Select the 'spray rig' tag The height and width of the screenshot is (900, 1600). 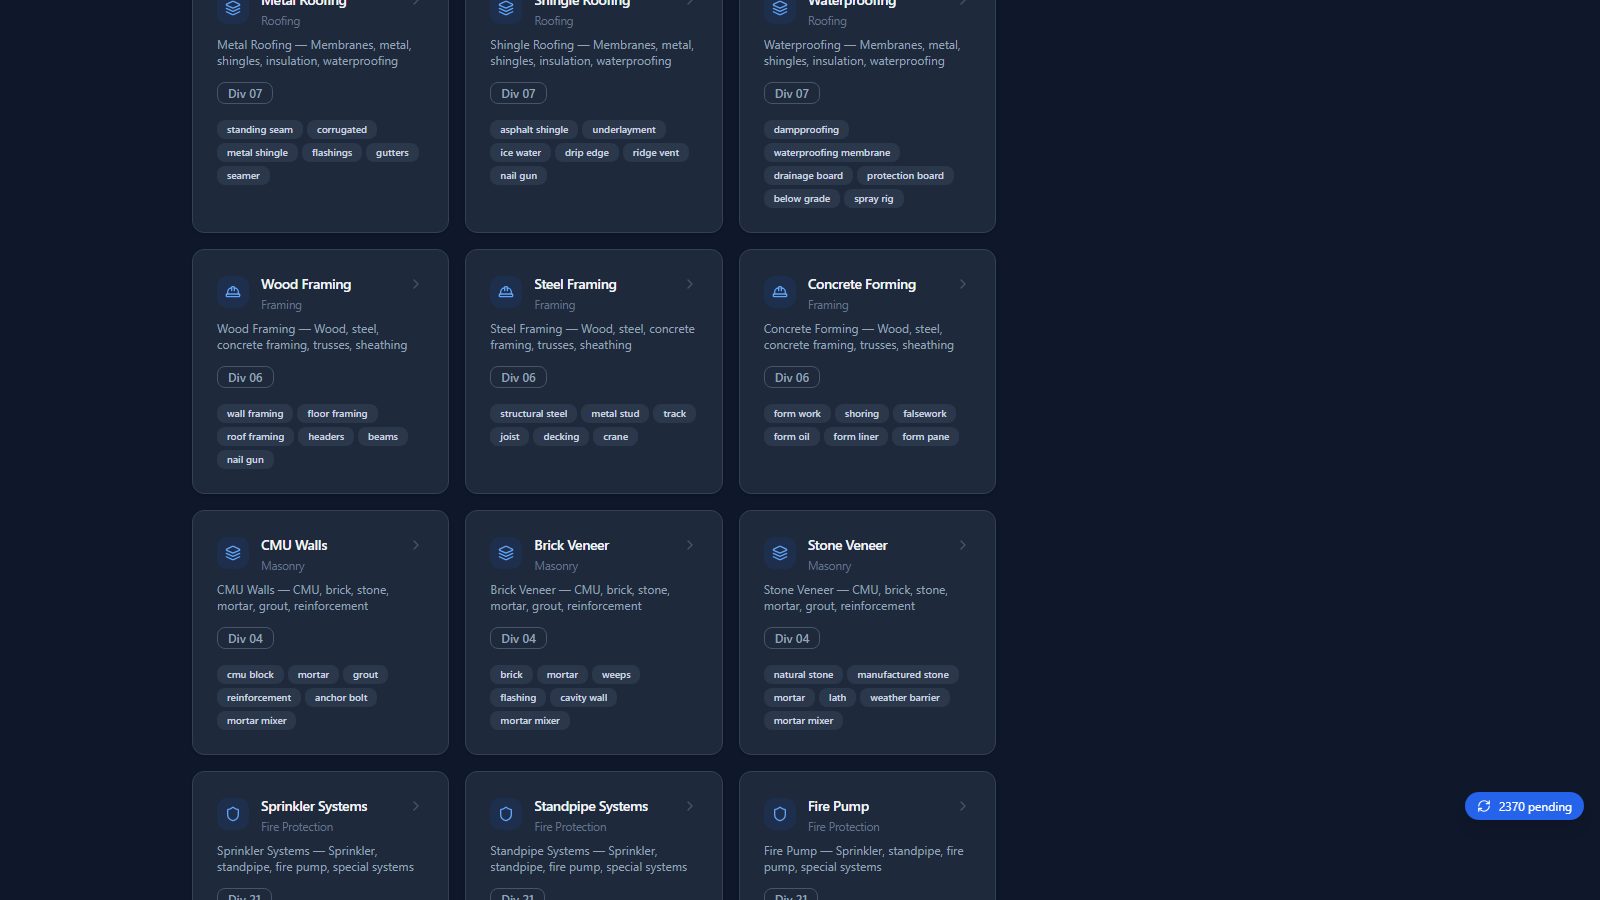click(874, 198)
